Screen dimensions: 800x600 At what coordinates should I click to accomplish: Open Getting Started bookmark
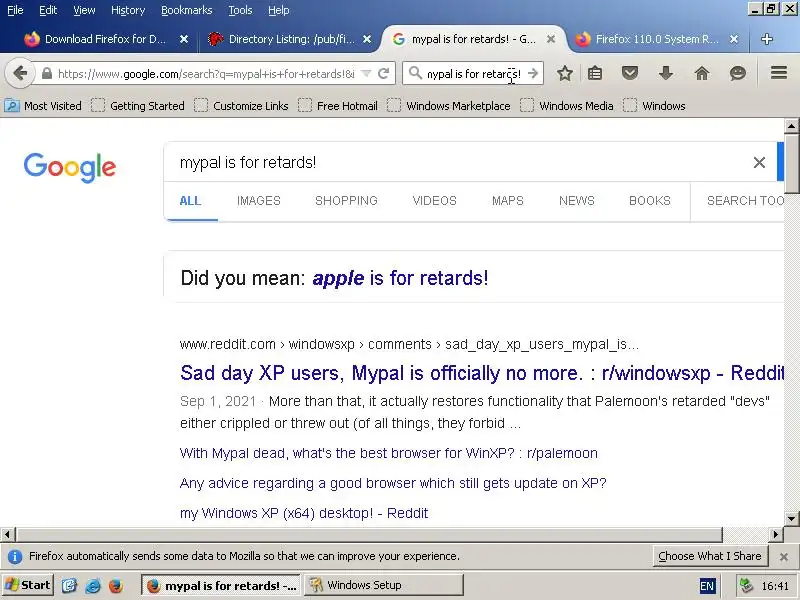pyautogui.click(x=138, y=106)
